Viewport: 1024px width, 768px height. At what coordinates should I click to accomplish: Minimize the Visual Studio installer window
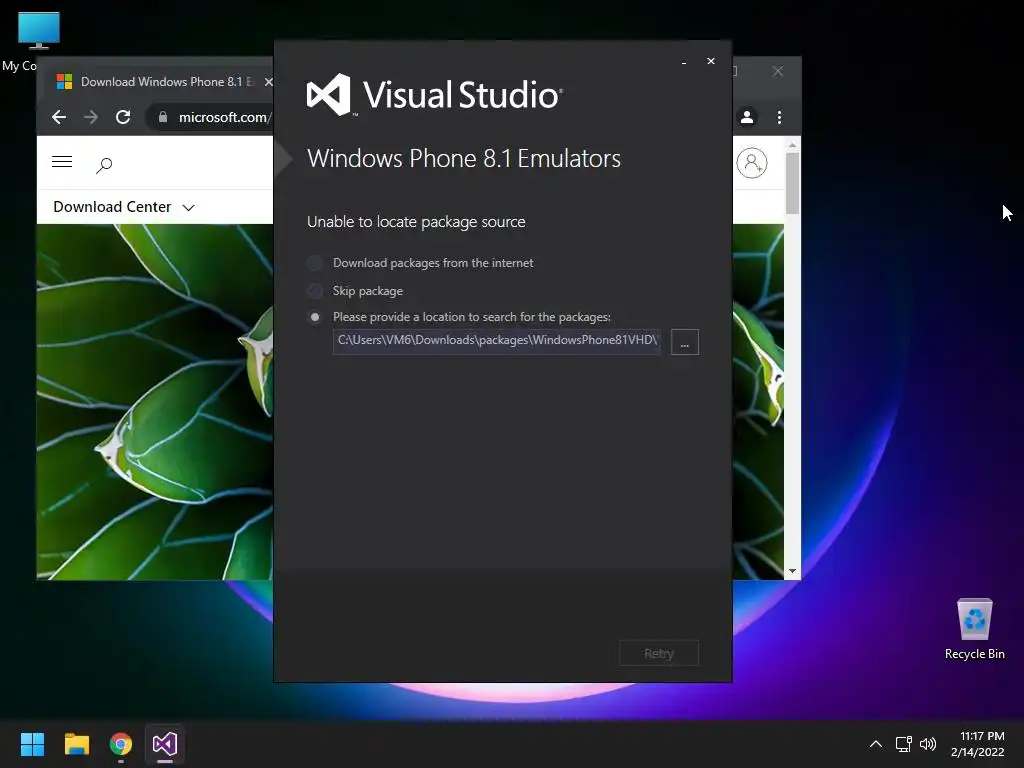pos(684,61)
